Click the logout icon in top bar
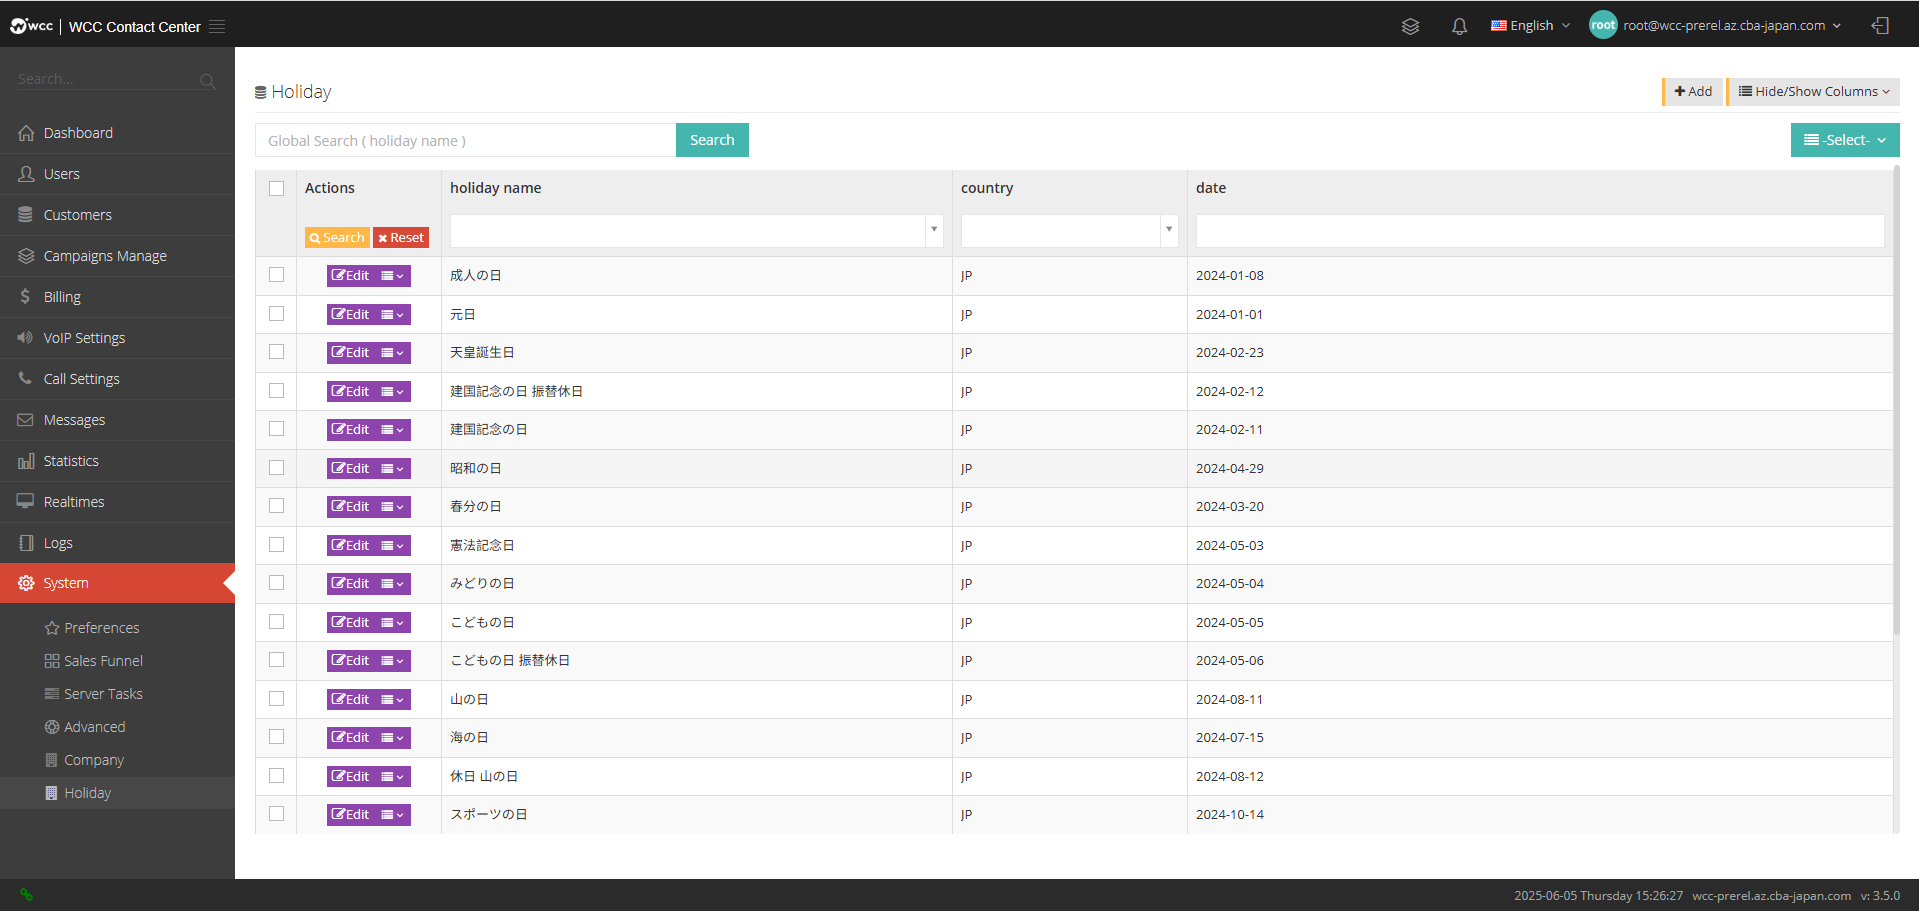Viewport: 1919px width, 911px height. [x=1880, y=26]
